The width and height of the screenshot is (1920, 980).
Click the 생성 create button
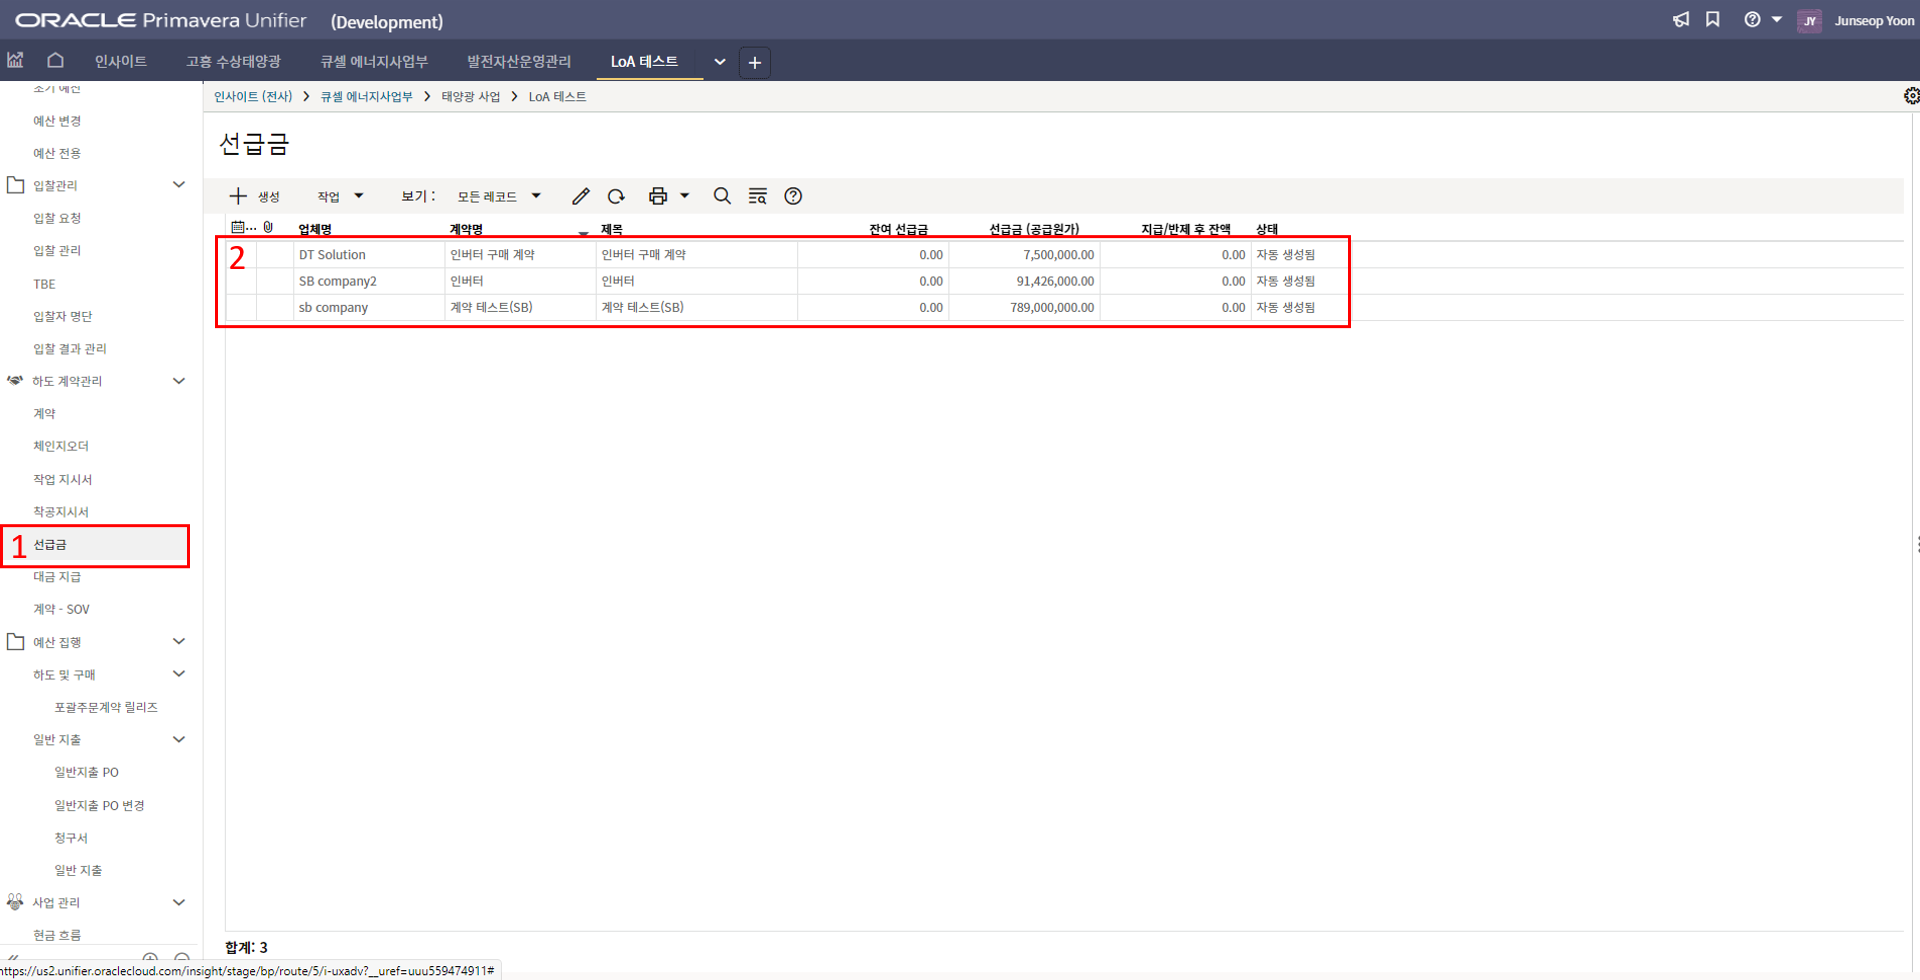[x=255, y=196]
